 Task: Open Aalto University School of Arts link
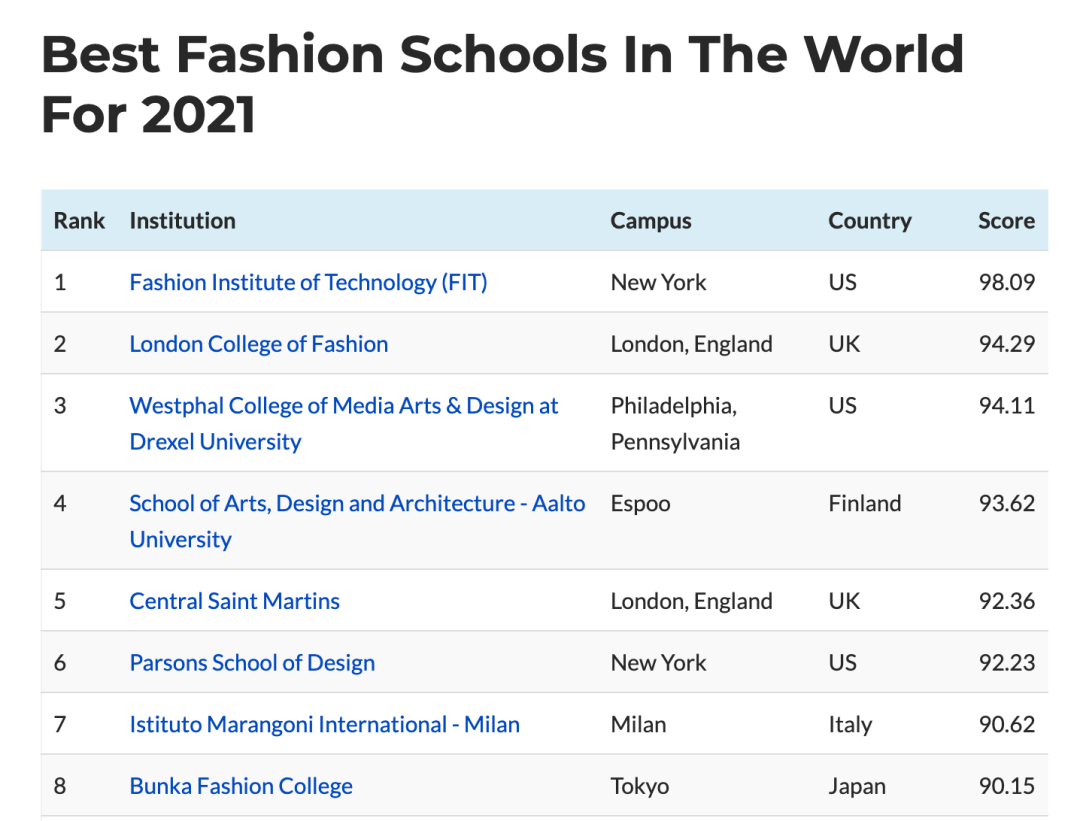[x=356, y=504]
